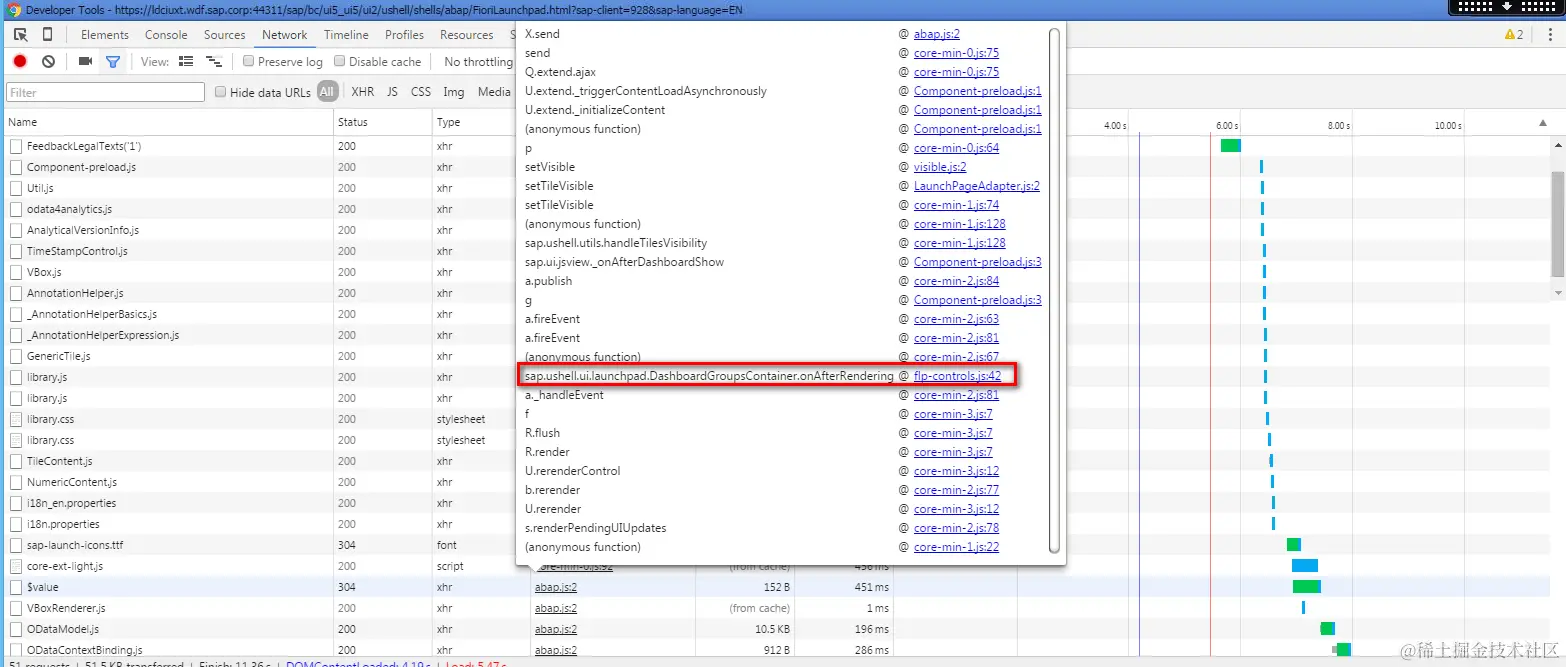The height and width of the screenshot is (667, 1566).
Task: Click the file icon for sap-launch-icons.ttf
Action: 16,545
